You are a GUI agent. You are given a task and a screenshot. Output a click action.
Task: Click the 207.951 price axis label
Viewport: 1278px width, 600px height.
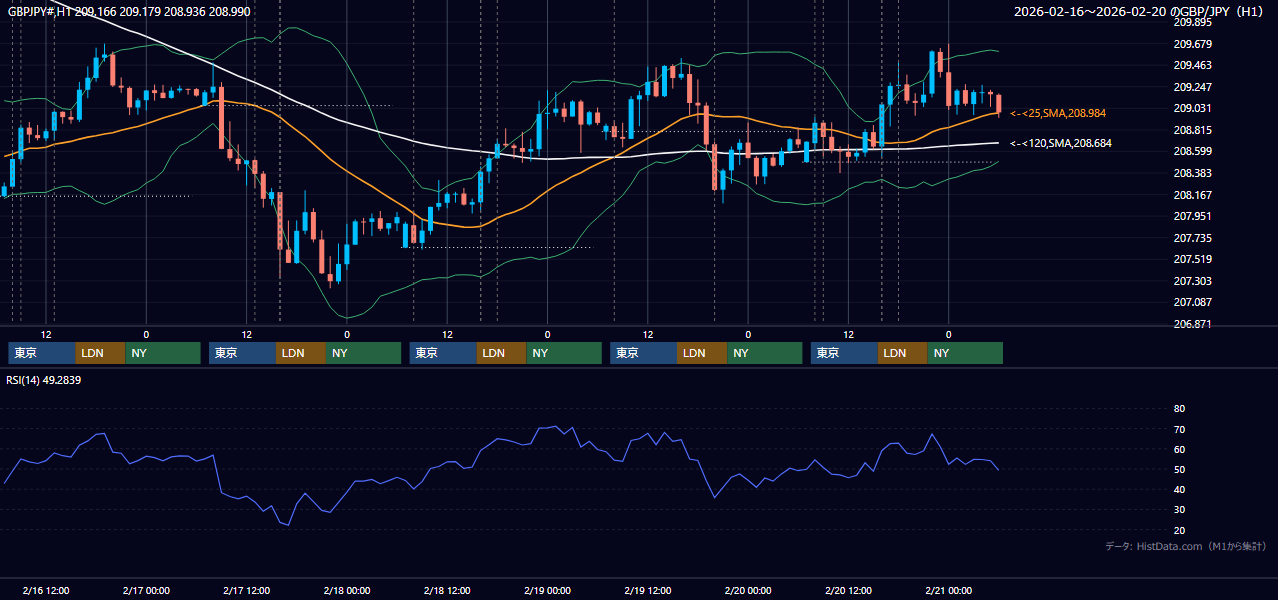click(x=1192, y=216)
